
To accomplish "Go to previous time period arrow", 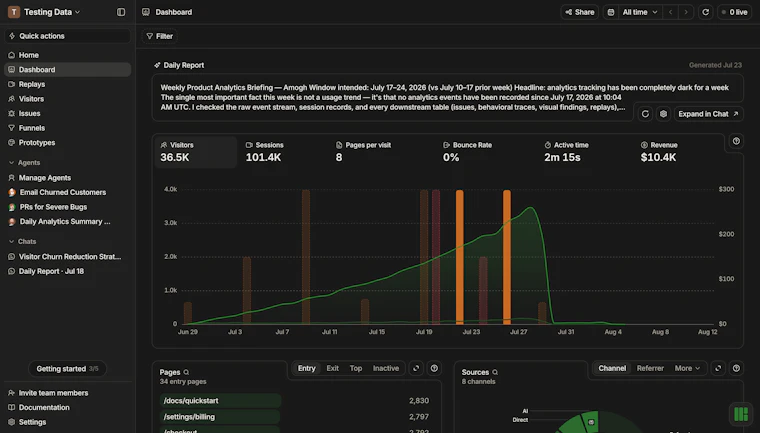I will pyautogui.click(x=671, y=12).
